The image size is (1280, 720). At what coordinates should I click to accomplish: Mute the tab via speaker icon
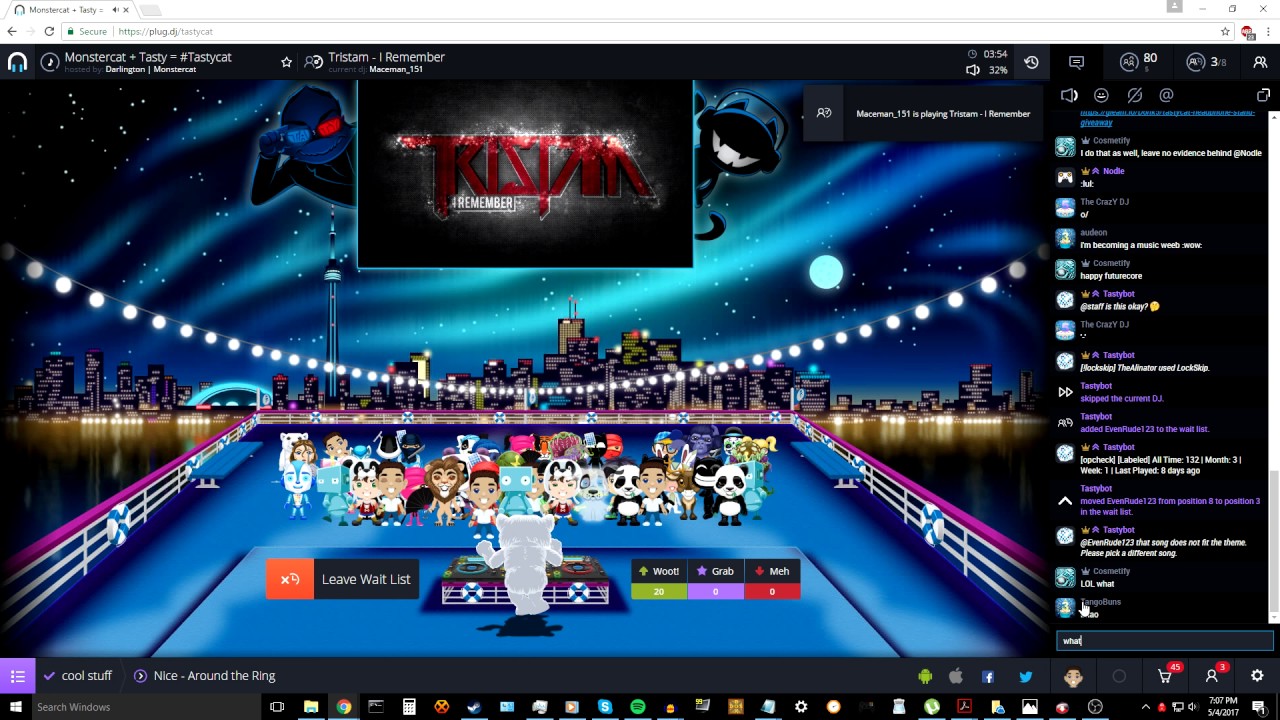(115, 10)
